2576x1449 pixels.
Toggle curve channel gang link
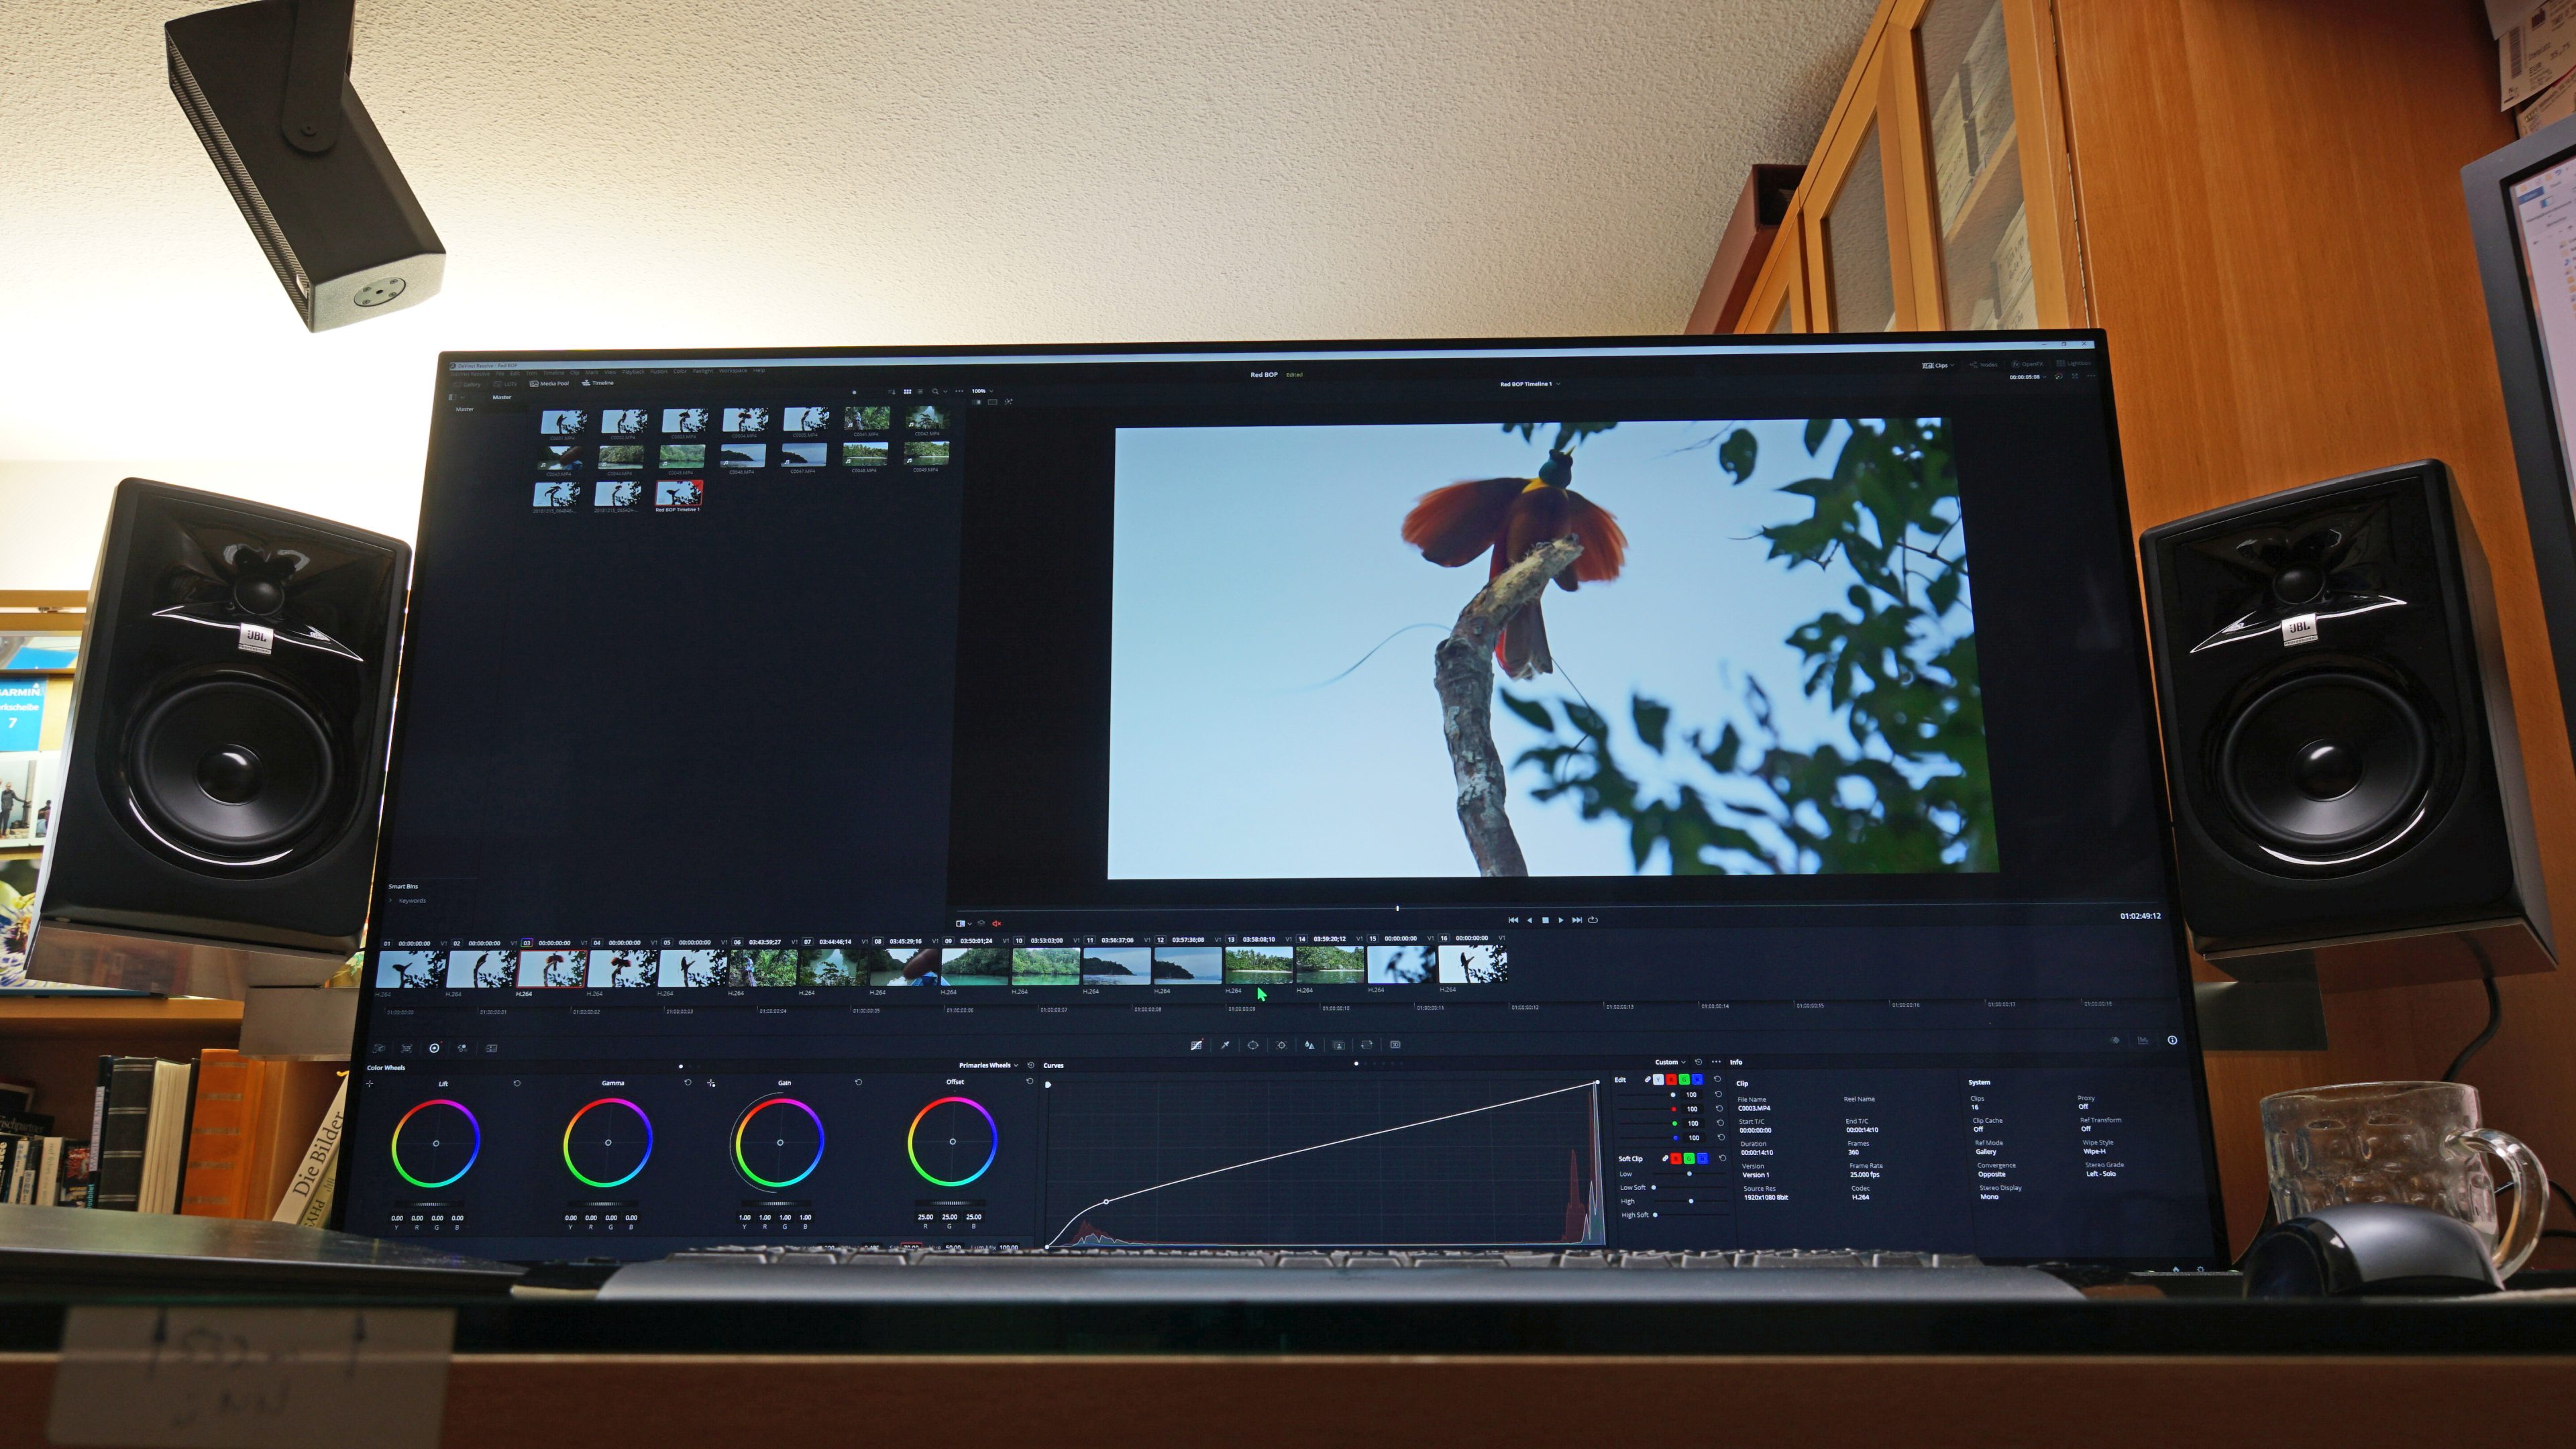click(x=1648, y=1080)
